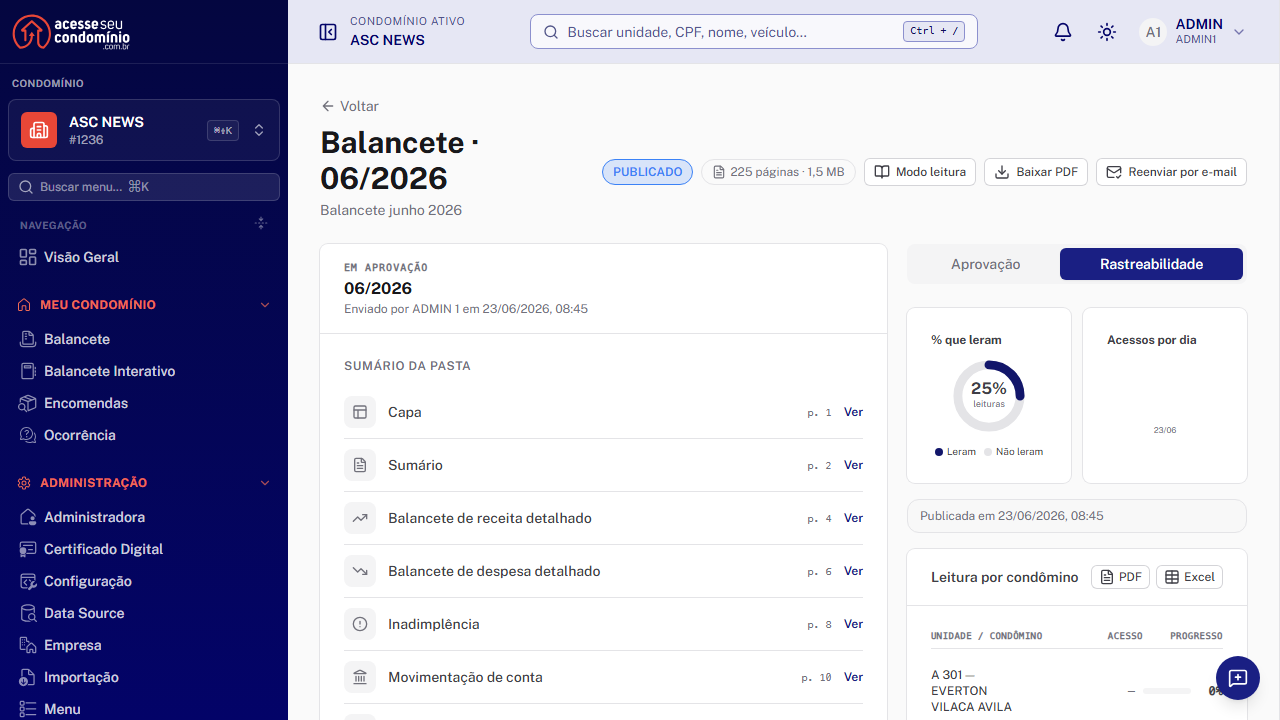The width and height of the screenshot is (1280, 720).
Task: Open Ver link for Inadimplência
Action: coord(853,624)
